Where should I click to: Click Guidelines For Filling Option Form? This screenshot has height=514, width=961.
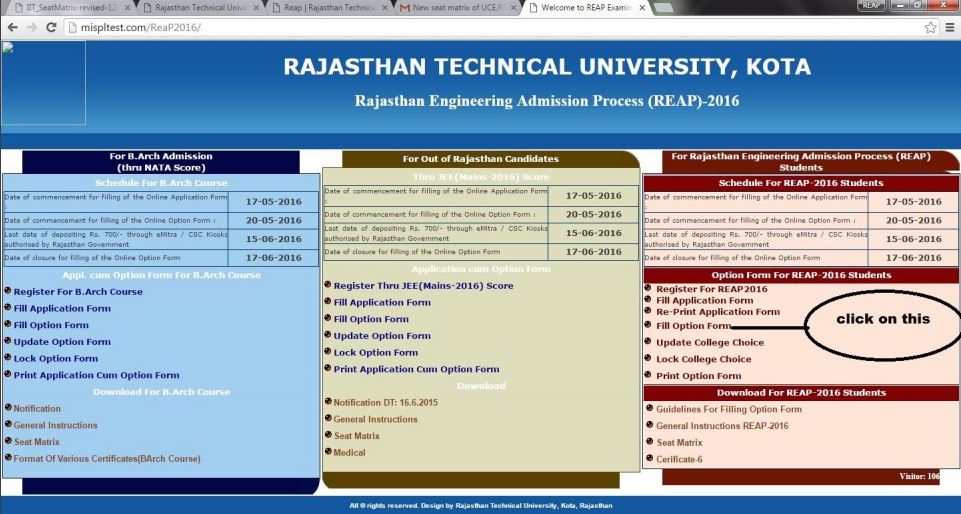tap(728, 409)
